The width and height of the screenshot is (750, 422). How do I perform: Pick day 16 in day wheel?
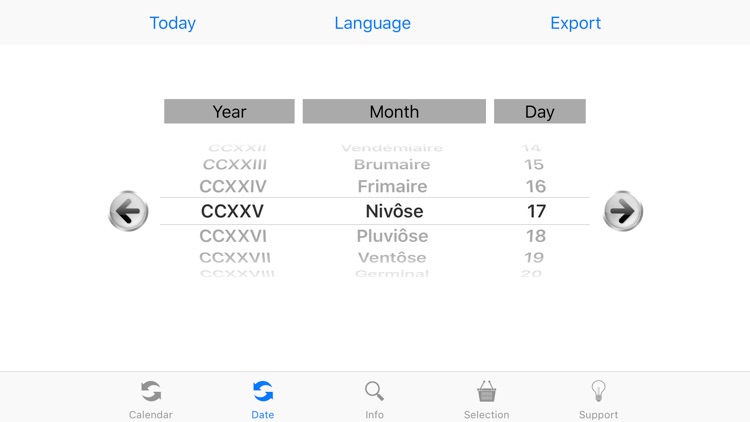(x=536, y=186)
